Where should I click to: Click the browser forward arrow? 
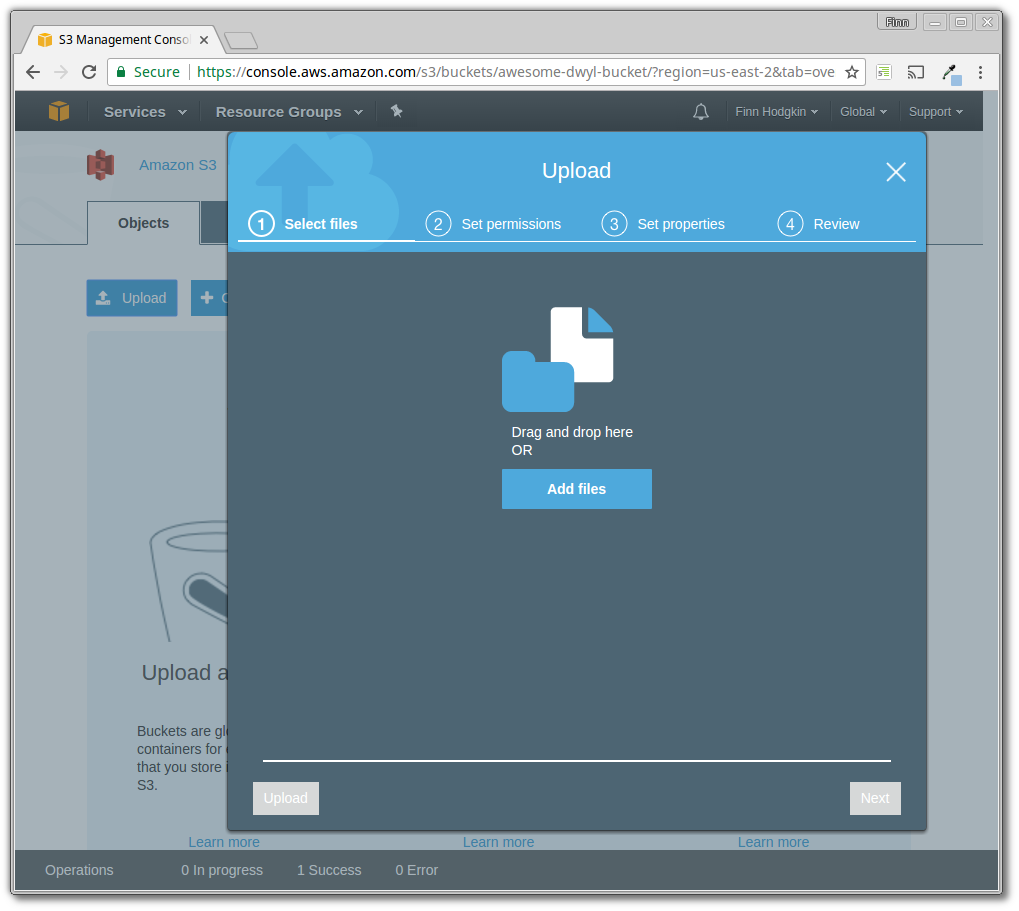60,72
